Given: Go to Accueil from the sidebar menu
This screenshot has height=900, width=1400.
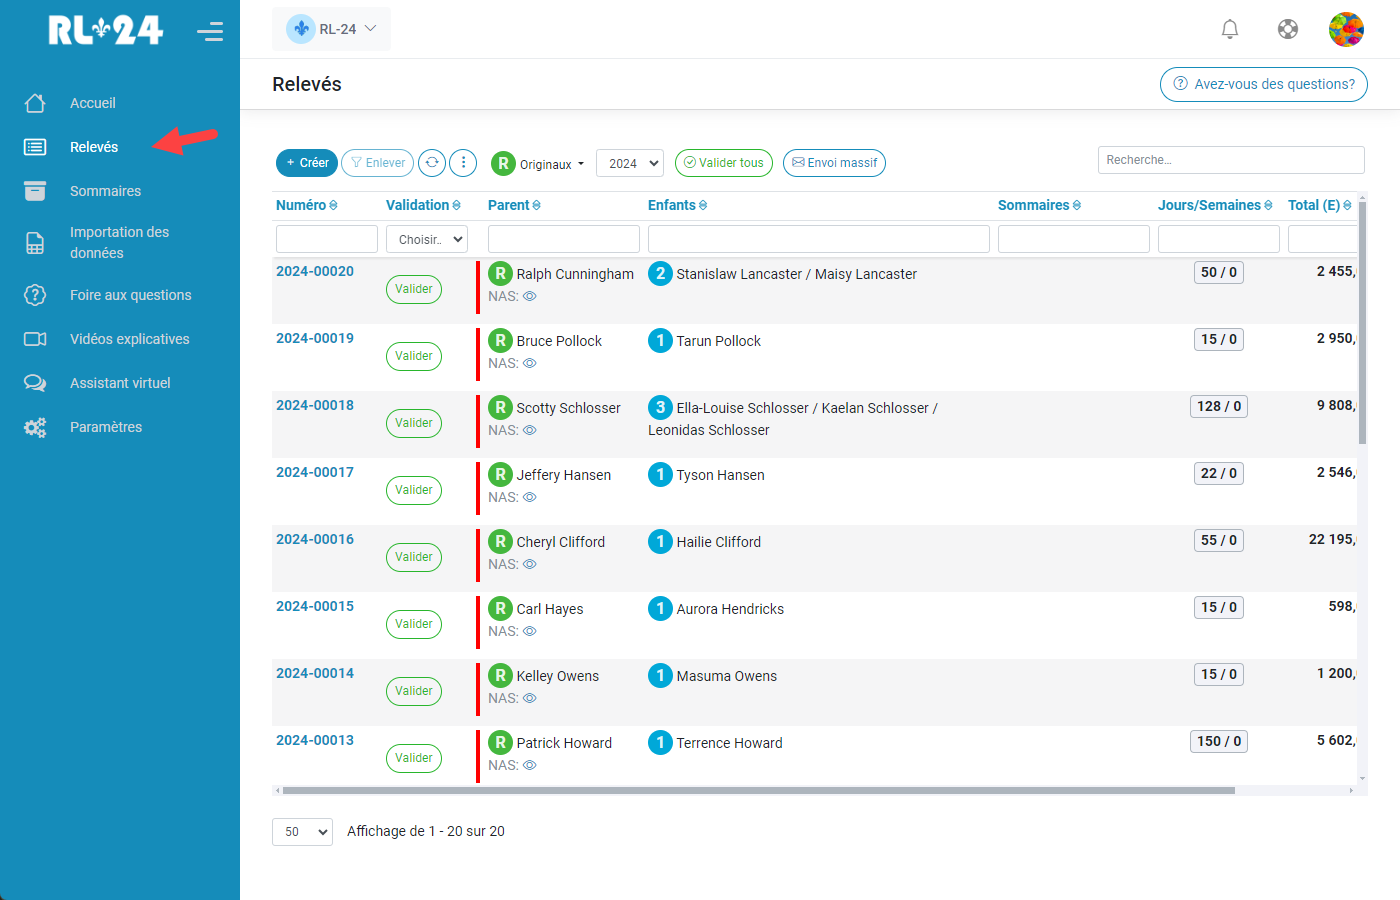Looking at the screenshot, I should pyautogui.click(x=92, y=102).
